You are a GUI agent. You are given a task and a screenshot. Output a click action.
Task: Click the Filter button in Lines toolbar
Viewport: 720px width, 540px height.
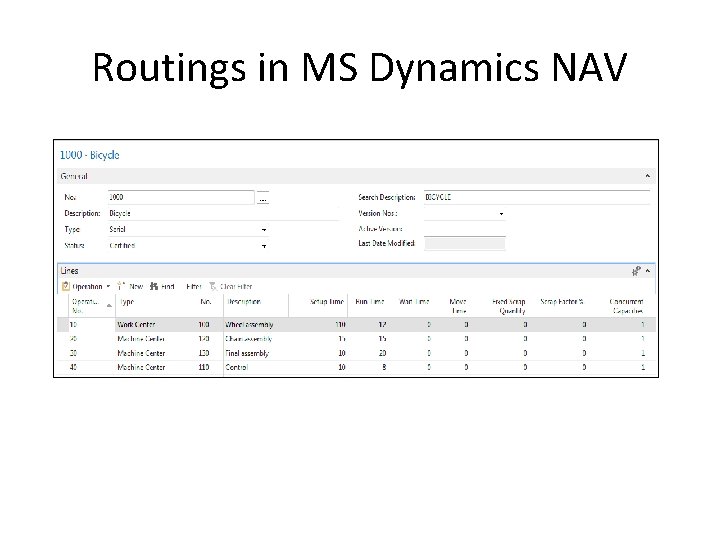194,286
